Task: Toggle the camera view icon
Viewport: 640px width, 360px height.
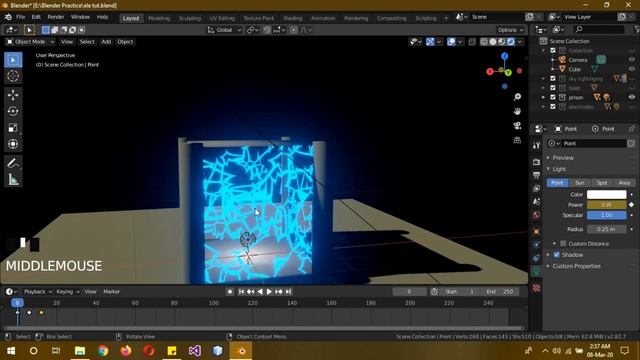Action: 517,125
